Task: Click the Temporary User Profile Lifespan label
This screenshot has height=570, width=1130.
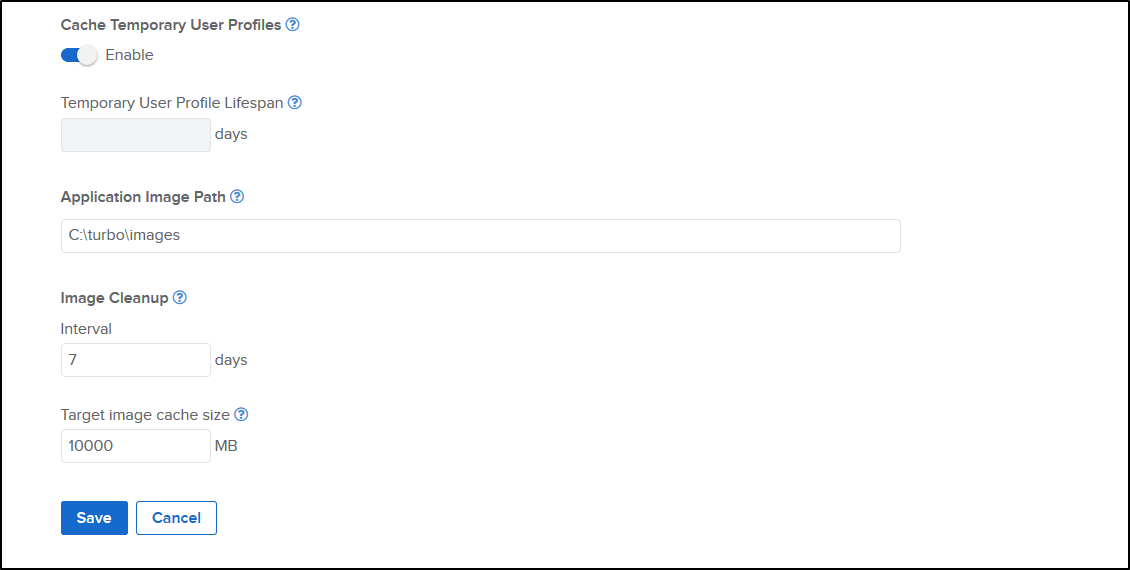Action: tap(172, 102)
